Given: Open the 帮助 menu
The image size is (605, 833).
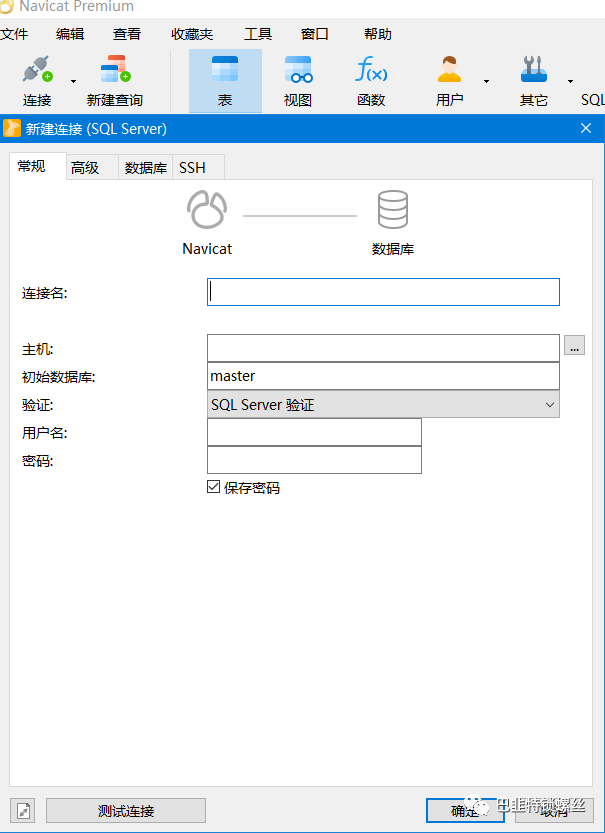Looking at the screenshot, I should [378, 34].
